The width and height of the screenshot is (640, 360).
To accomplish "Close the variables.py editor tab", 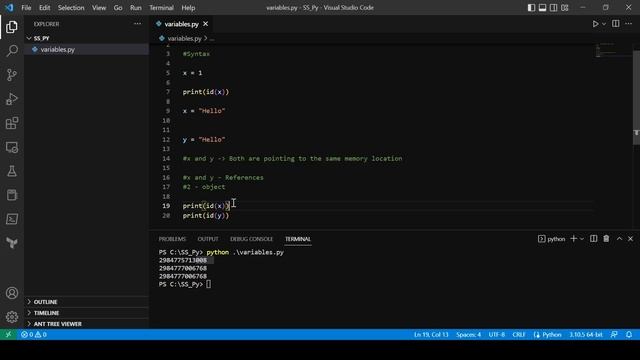I will [x=206, y=24].
